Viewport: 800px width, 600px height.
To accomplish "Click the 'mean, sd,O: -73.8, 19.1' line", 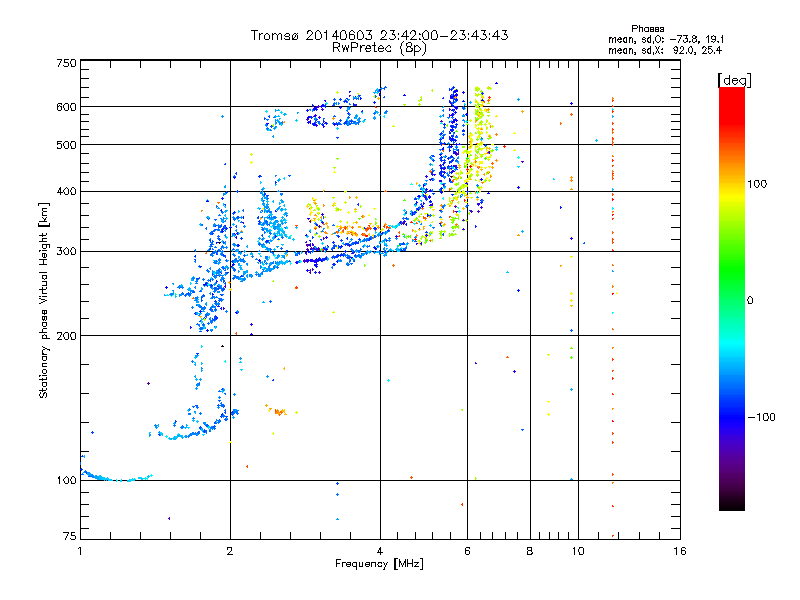I will (666, 39).
